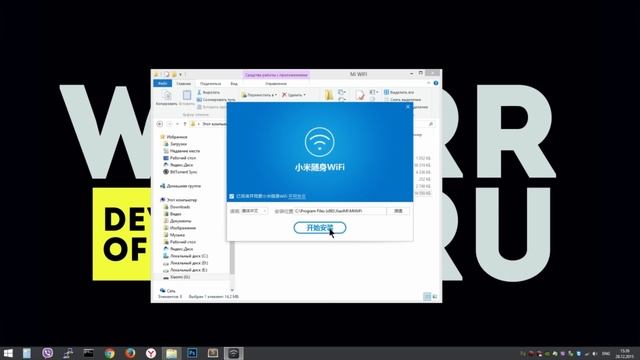
Task: Select the Xiaomi (G:) drive in sidebar
Action: (176, 277)
